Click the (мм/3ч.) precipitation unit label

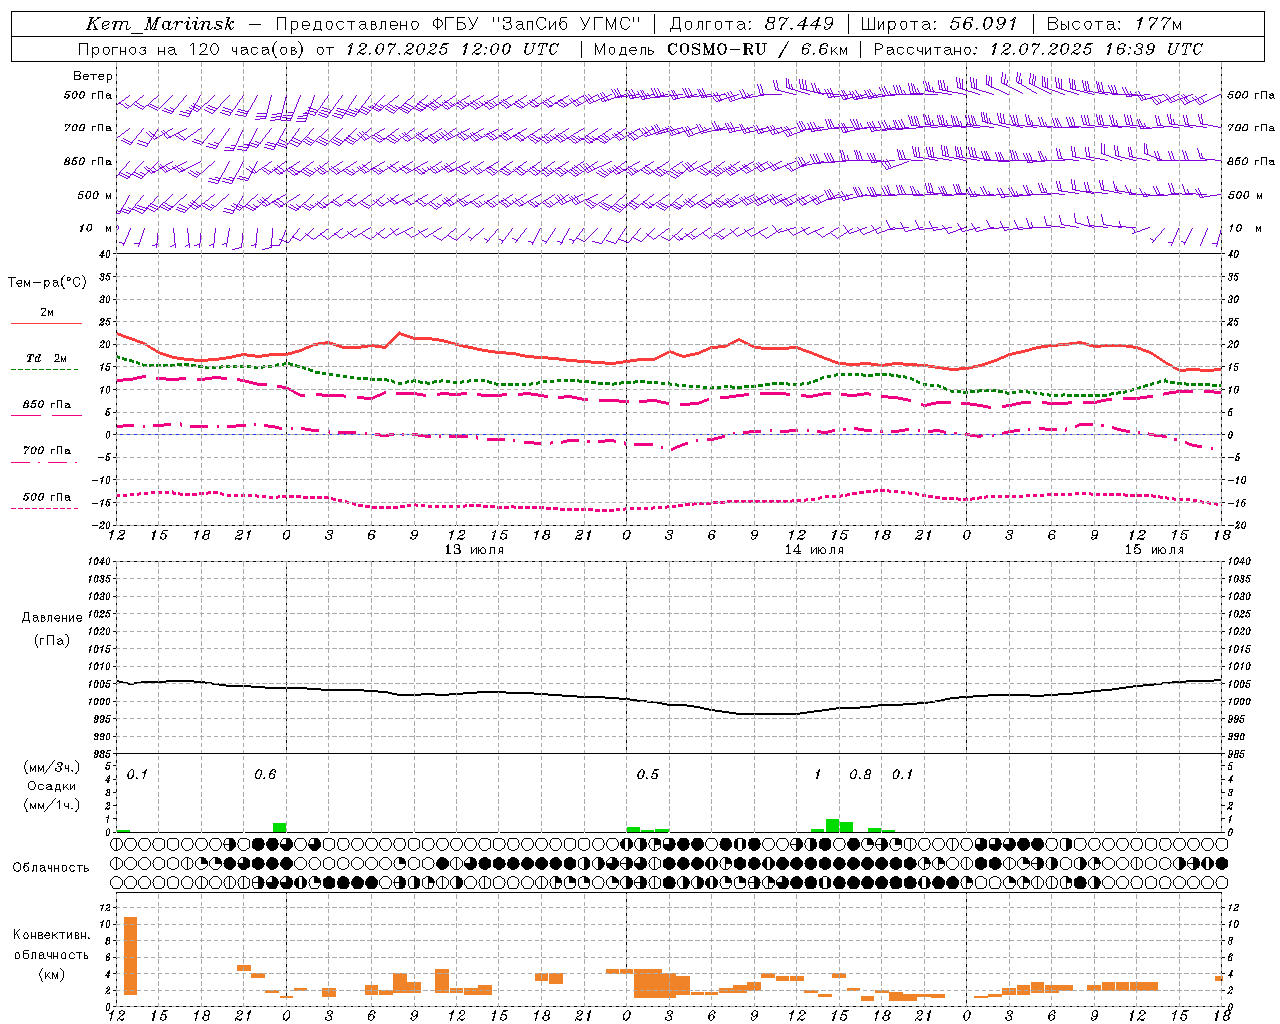[x=52, y=767]
